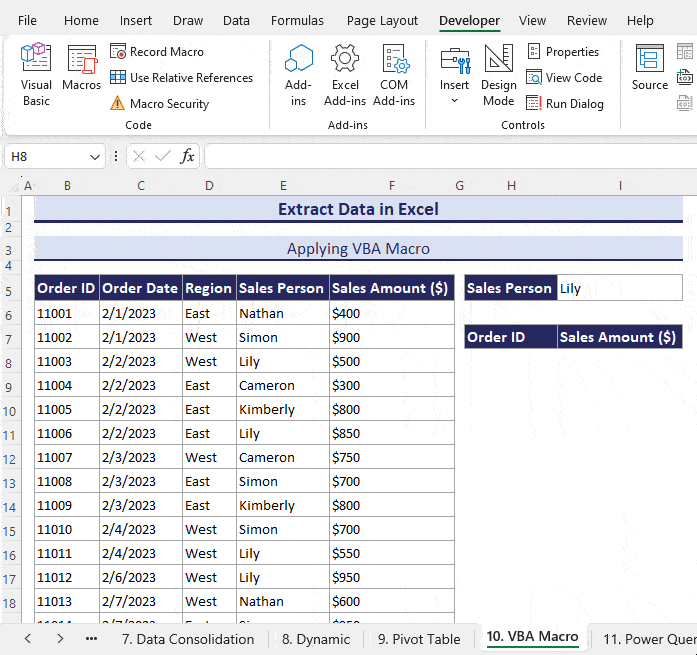Click the Run Dialog button
The height and width of the screenshot is (655, 697).
565,104
